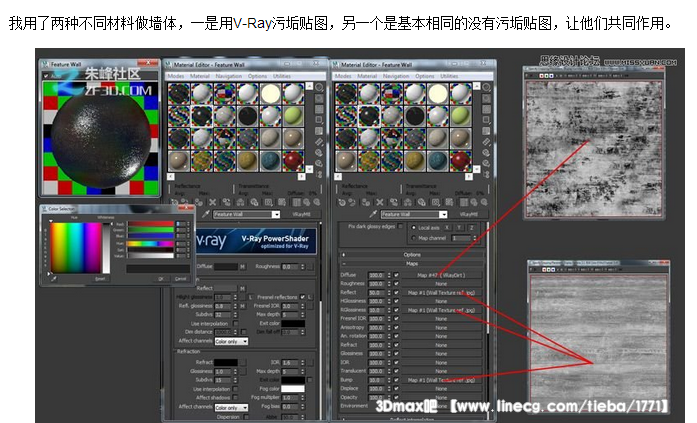Open Modes menu in left Material Editor
The width and height of the screenshot is (697, 423).
coord(176,76)
